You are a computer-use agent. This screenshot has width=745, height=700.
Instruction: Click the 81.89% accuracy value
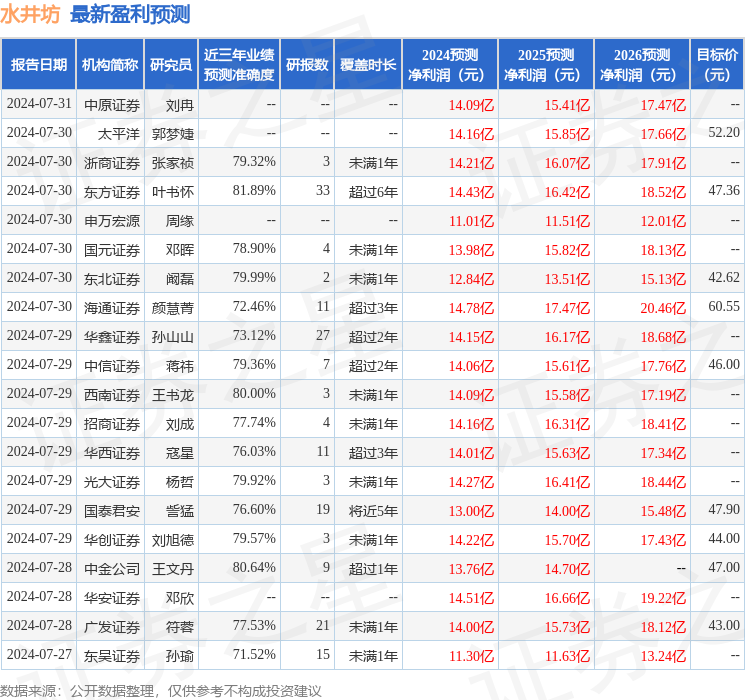pyautogui.click(x=254, y=191)
